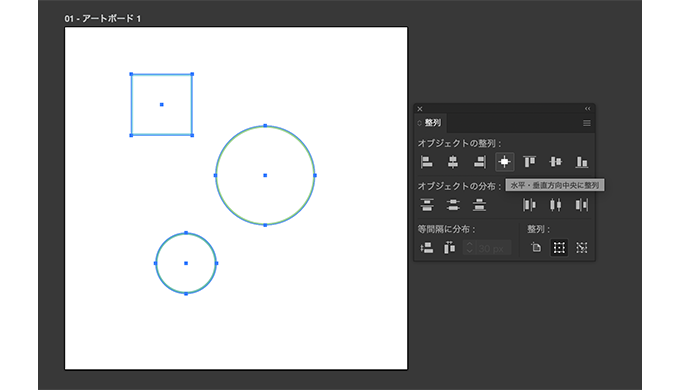This screenshot has height=390, width=680.
Task: Cycle the Align panel display options arrows
Action: pyautogui.click(x=419, y=123)
